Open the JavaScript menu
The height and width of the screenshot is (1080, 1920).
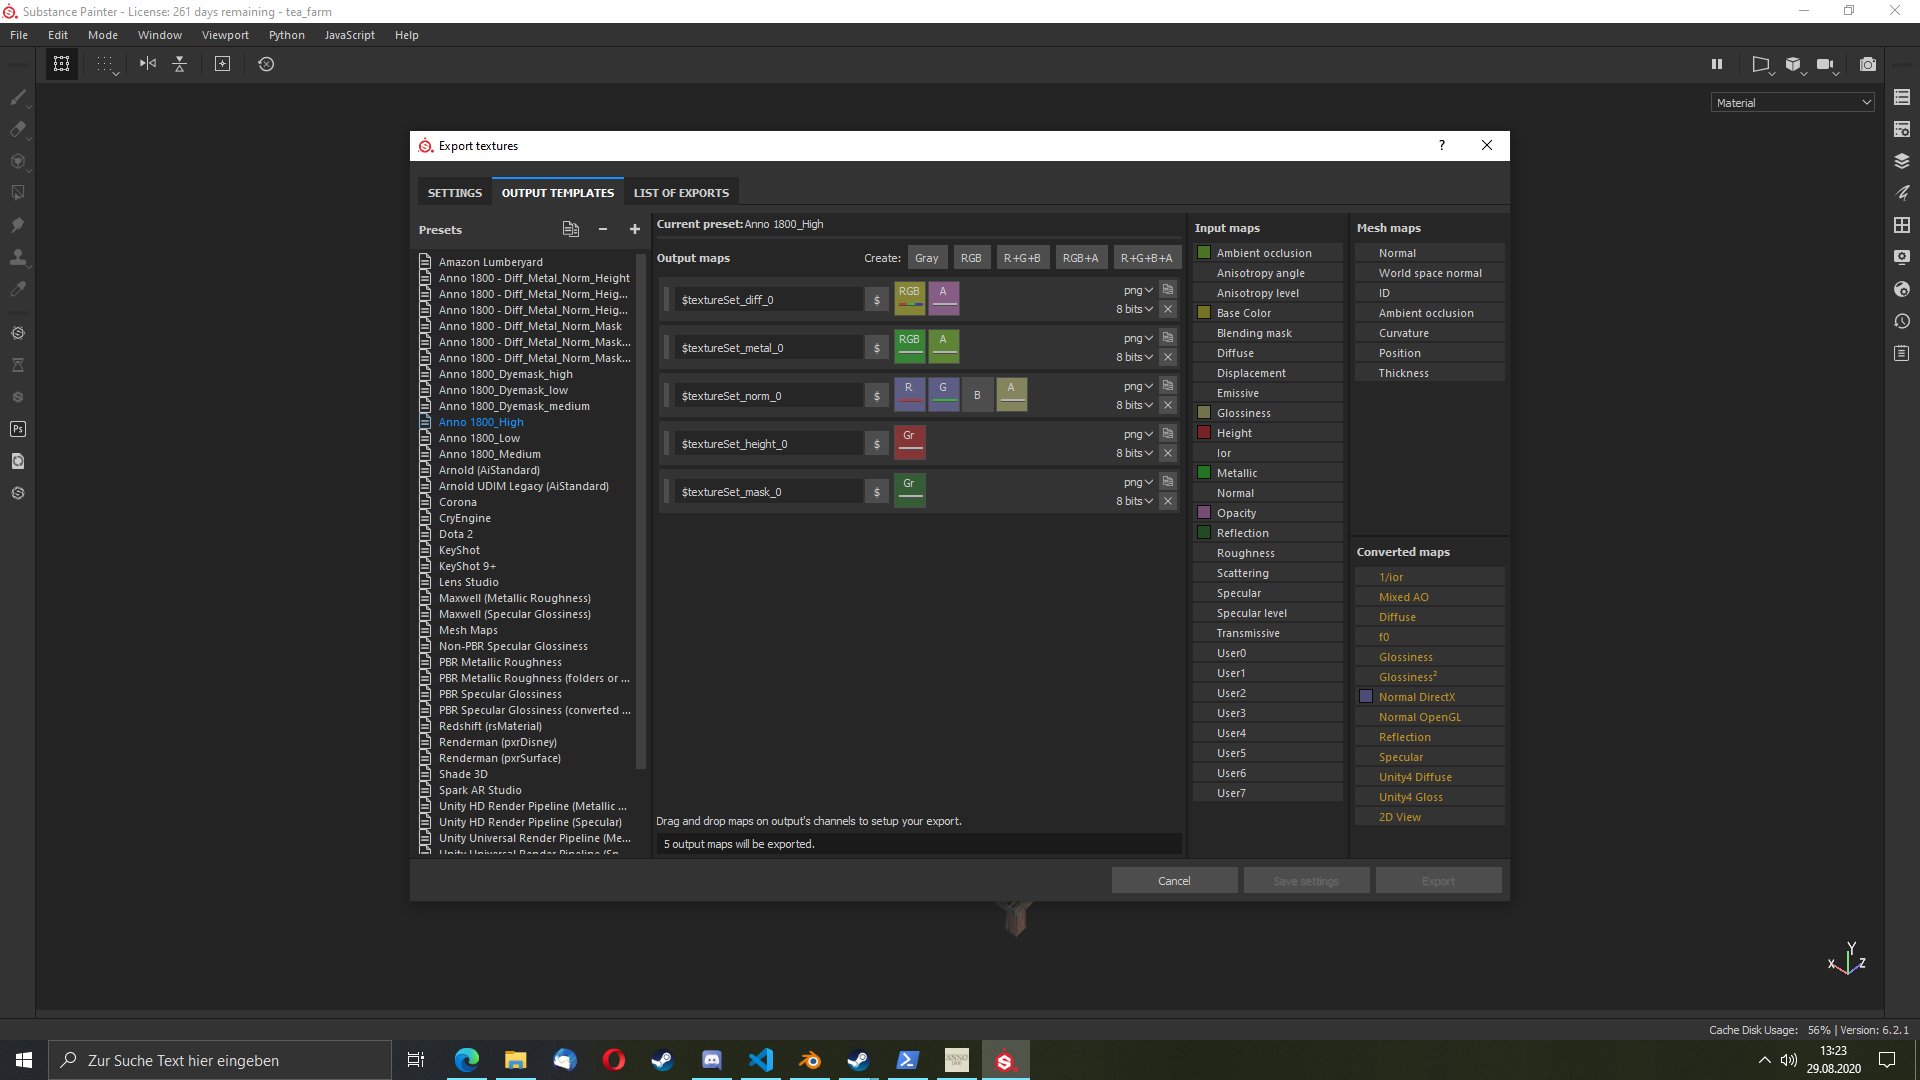coord(350,35)
